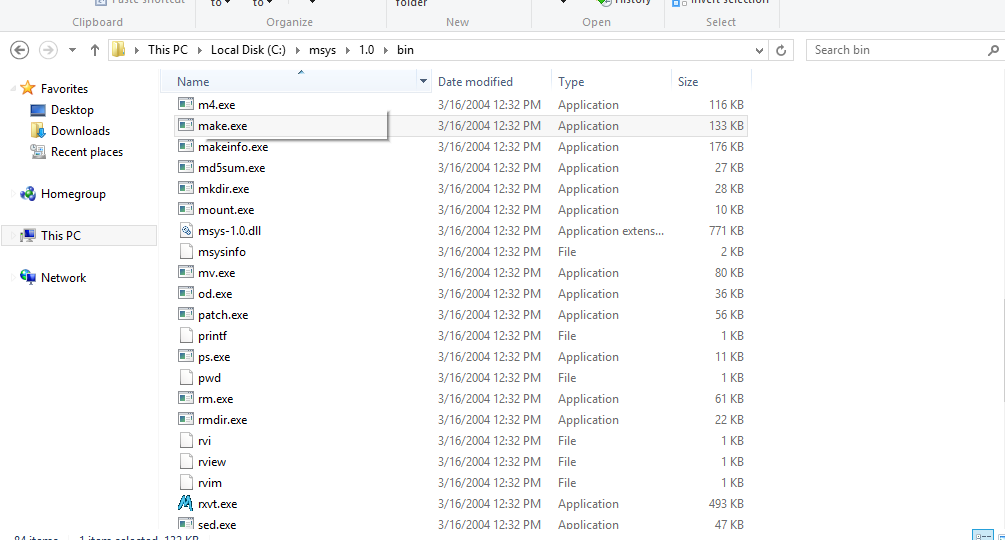Open the Name column filter dropdown
Image resolution: width=1005 pixels, height=540 pixels.
click(424, 82)
